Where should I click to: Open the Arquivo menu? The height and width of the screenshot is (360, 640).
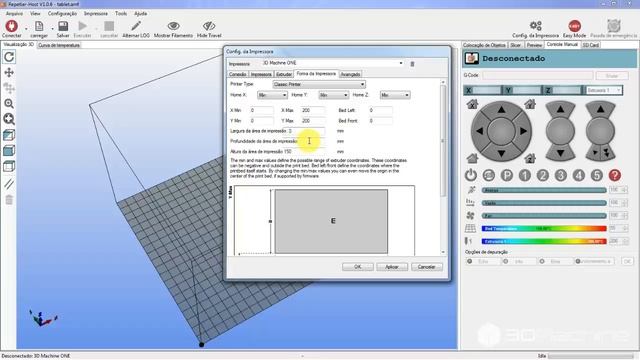tap(14, 13)
